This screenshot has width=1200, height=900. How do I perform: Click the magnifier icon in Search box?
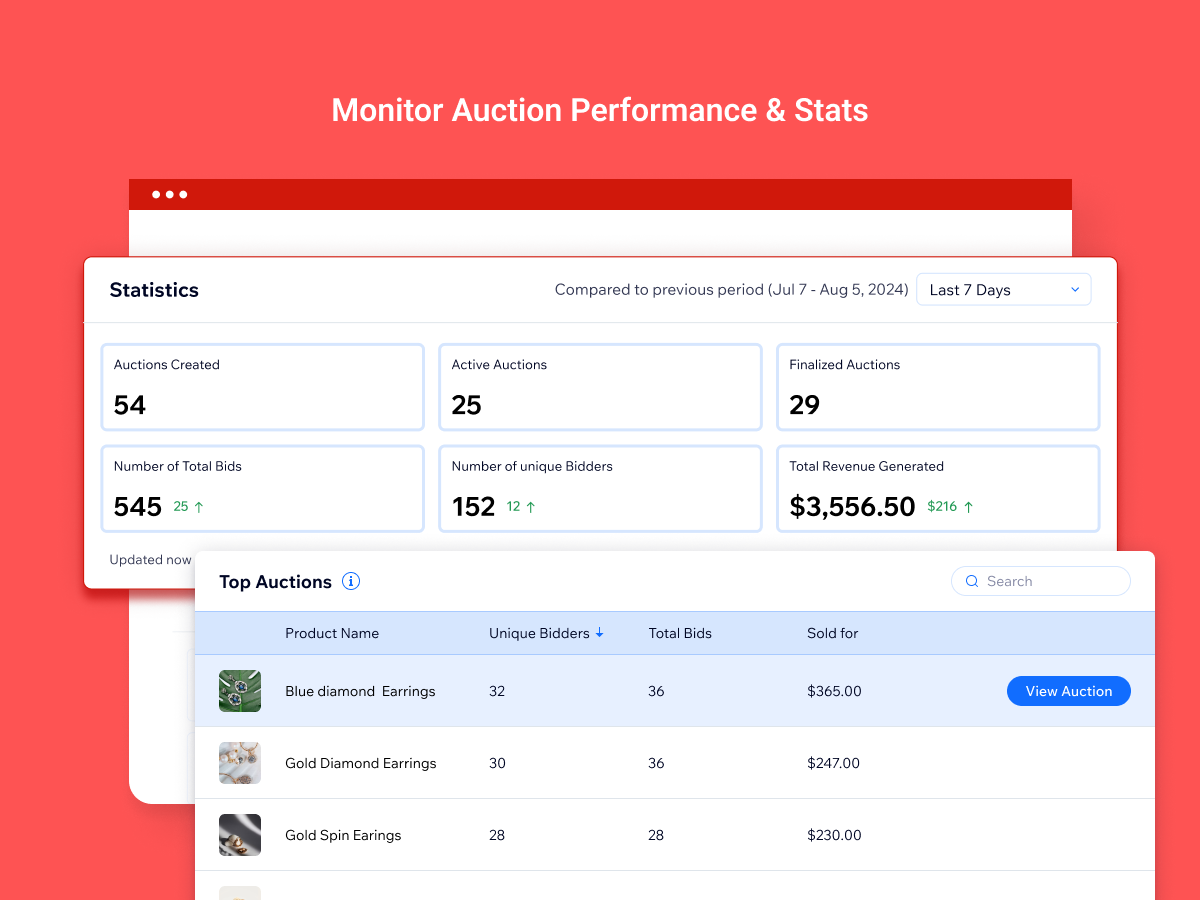pyautogui.click(x=971, y=581)
